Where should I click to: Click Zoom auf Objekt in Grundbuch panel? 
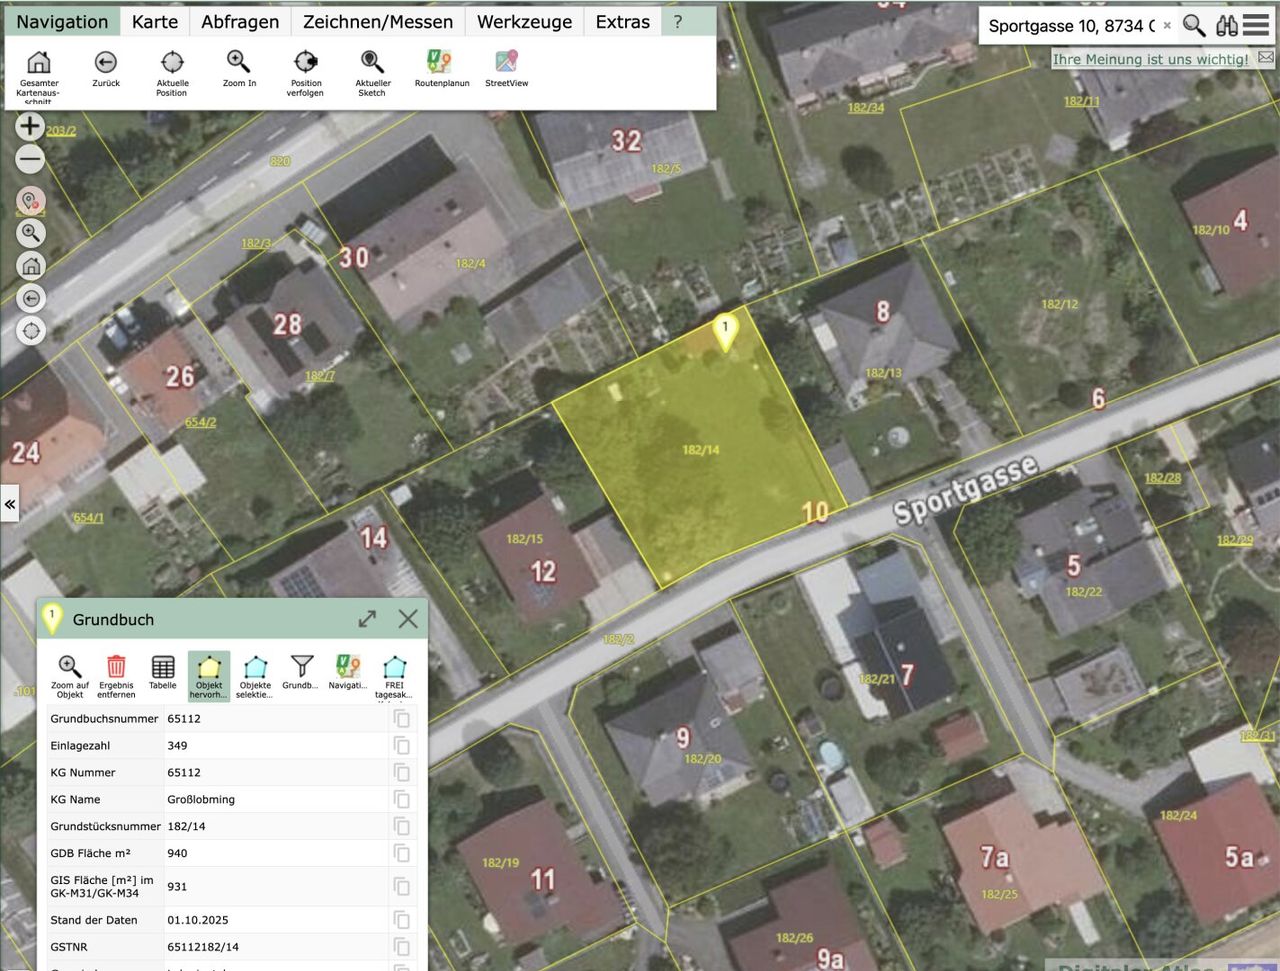tap(69, 667)
